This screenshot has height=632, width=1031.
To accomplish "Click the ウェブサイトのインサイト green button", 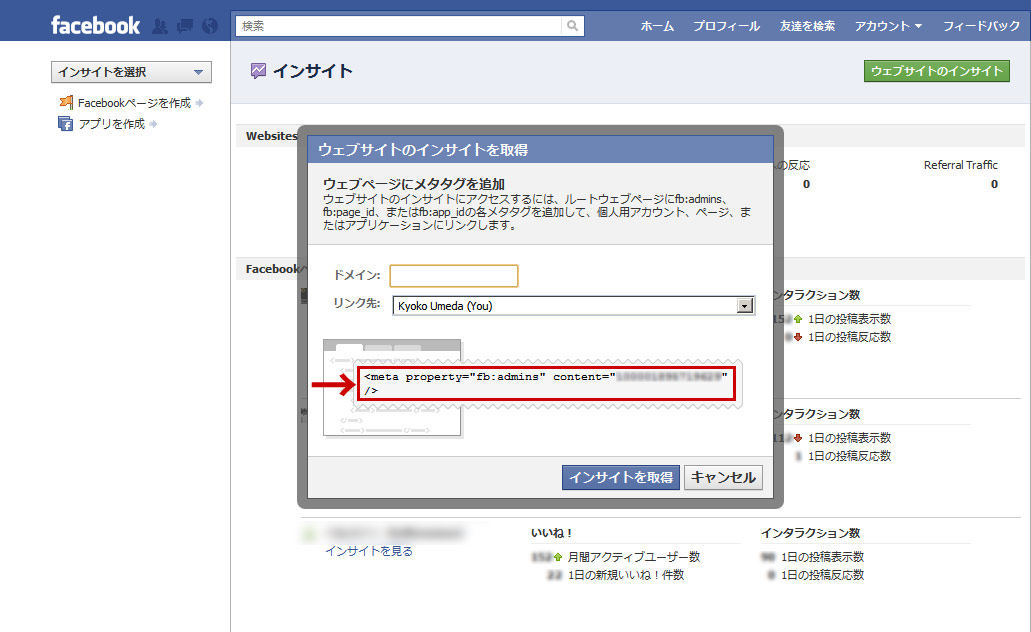I will click(937, 71).
